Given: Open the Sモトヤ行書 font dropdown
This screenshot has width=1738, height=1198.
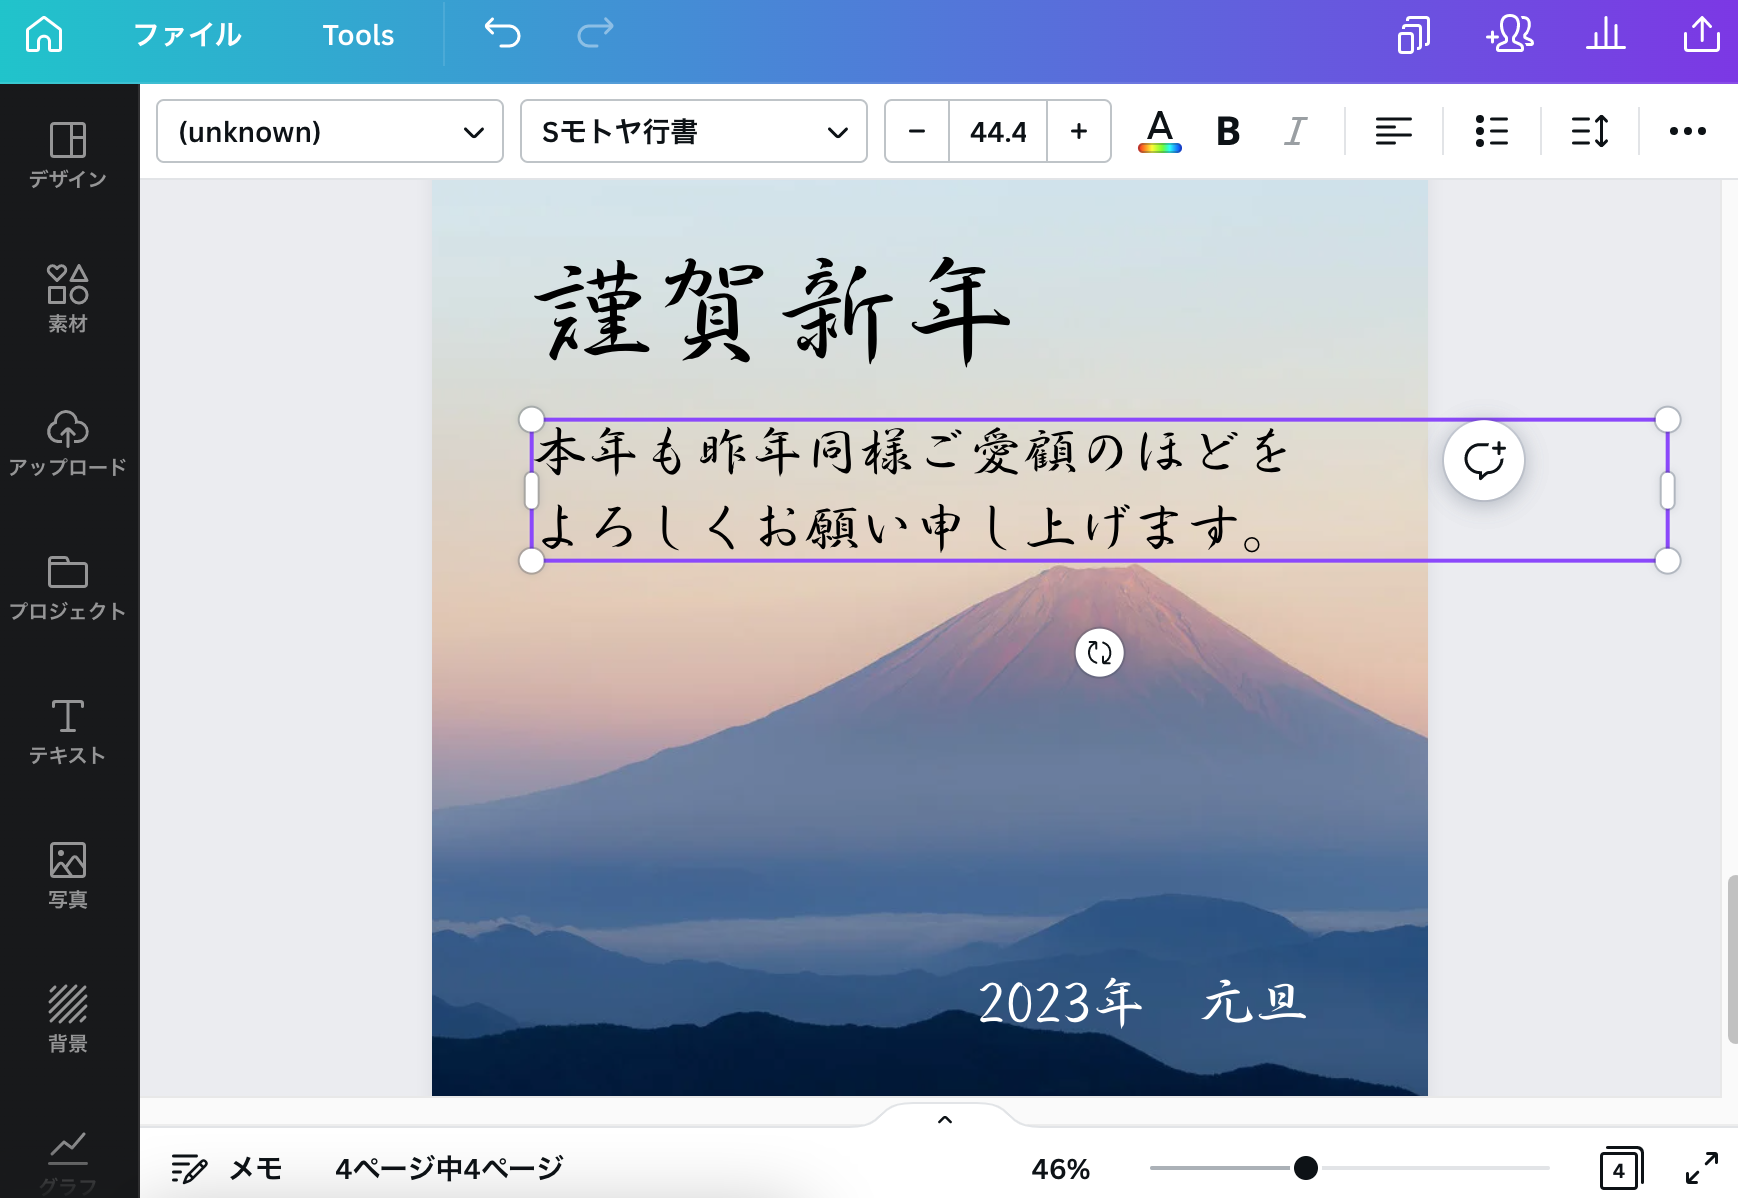Looking at the screenshot, I should (694, 131).
